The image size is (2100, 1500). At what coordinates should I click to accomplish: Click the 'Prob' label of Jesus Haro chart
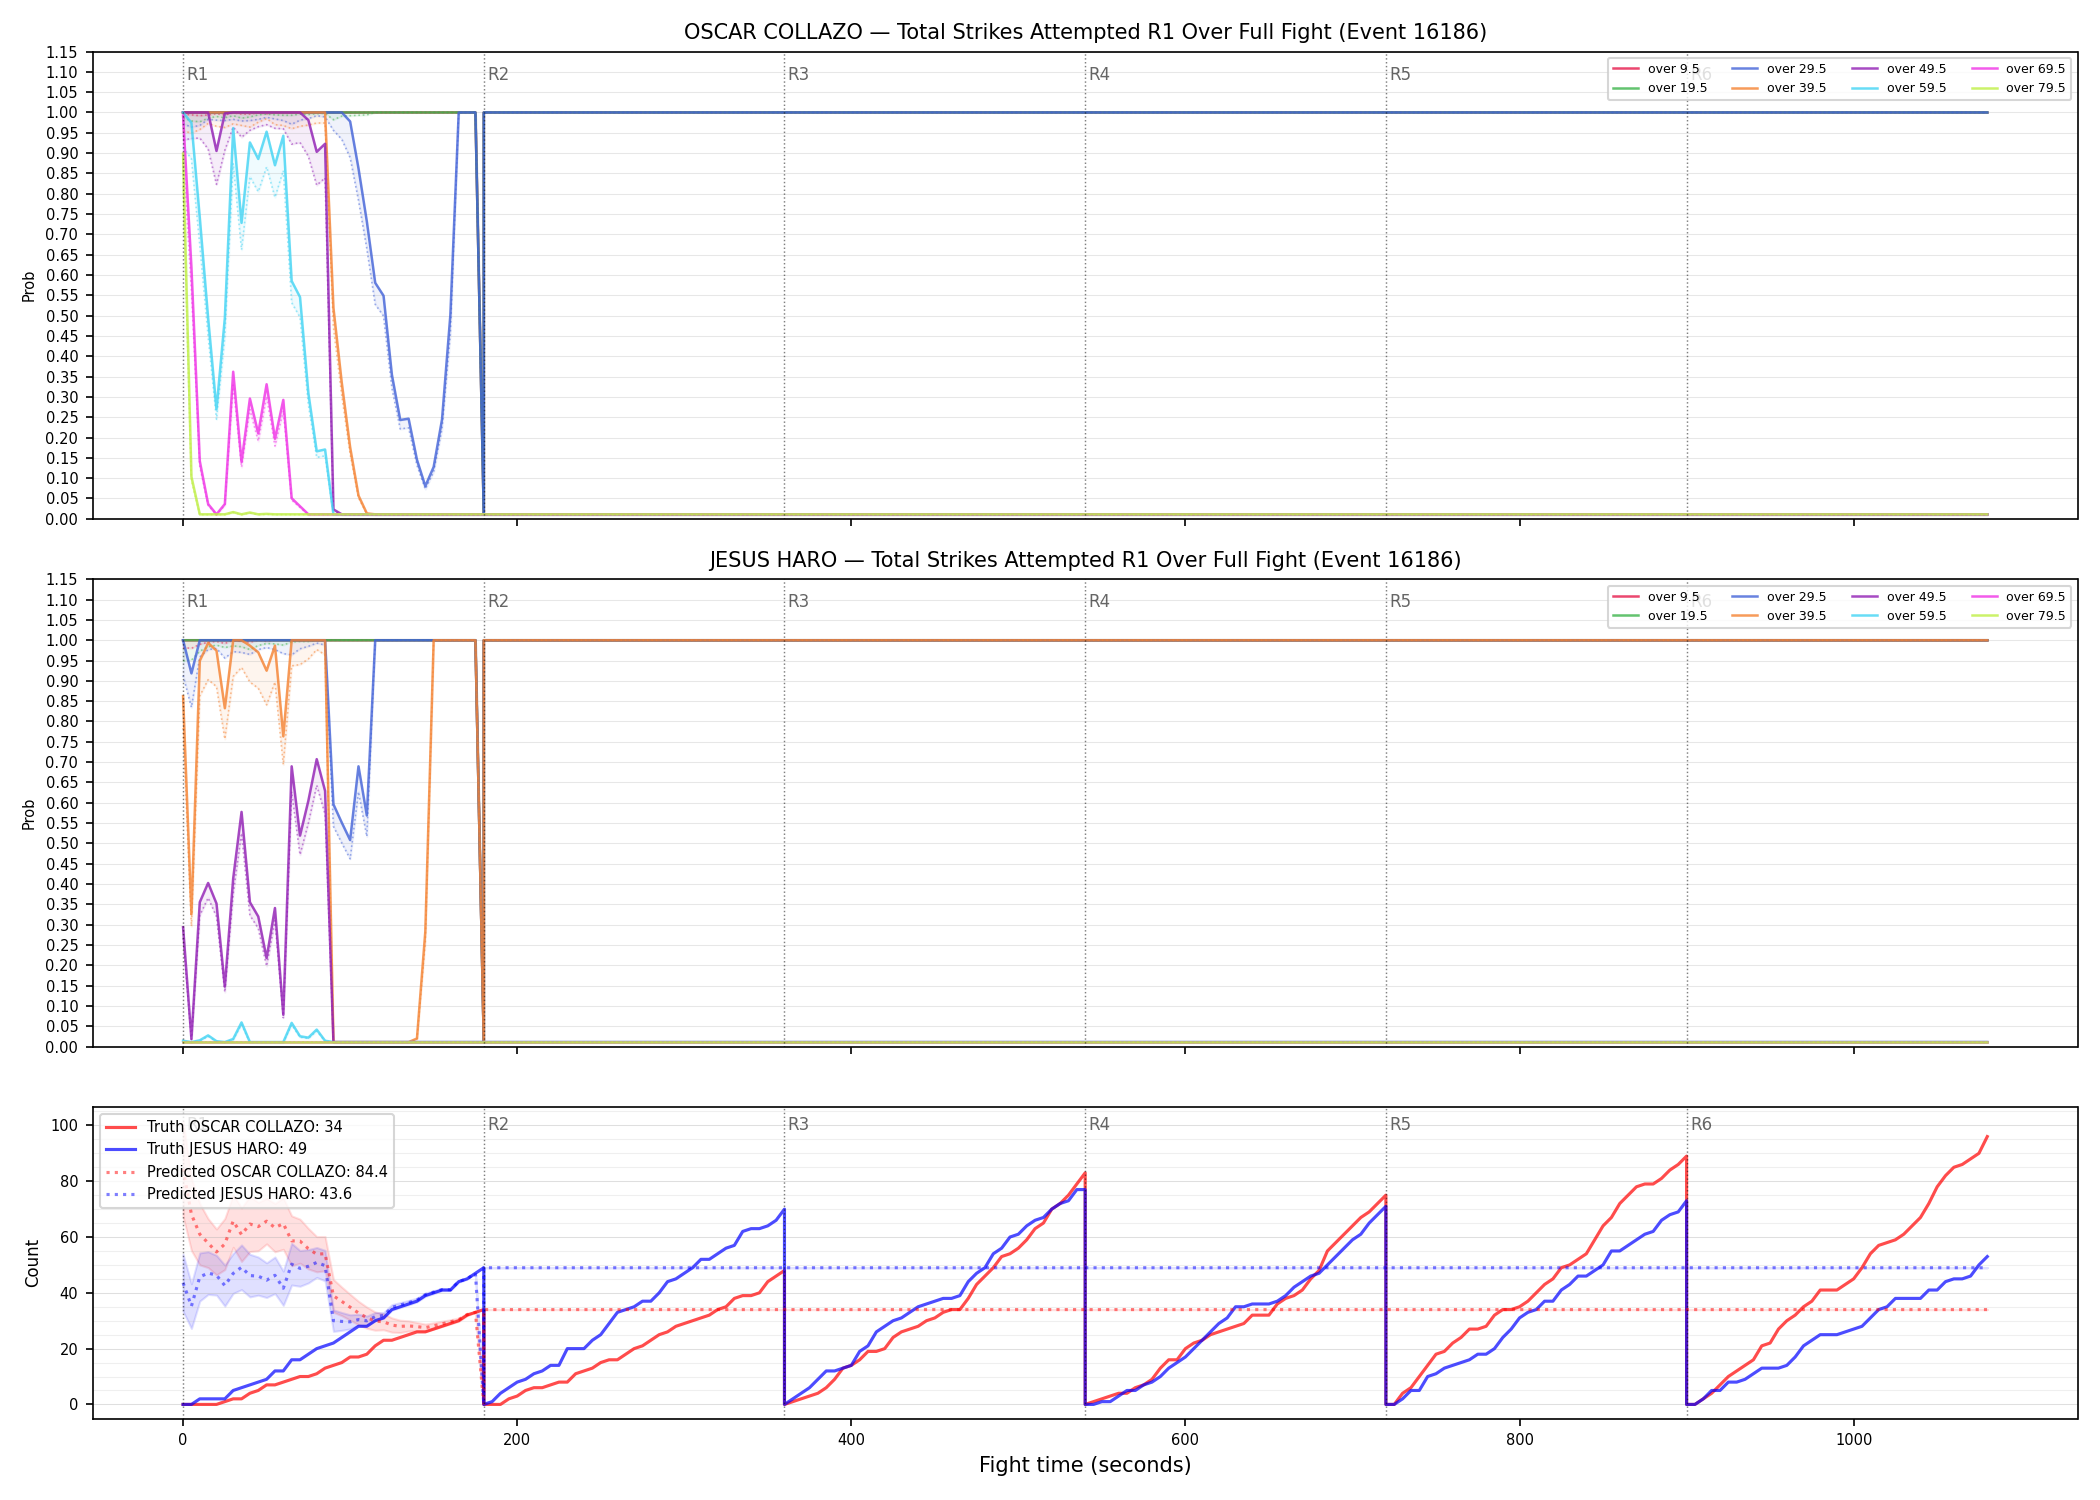point(29,814)
